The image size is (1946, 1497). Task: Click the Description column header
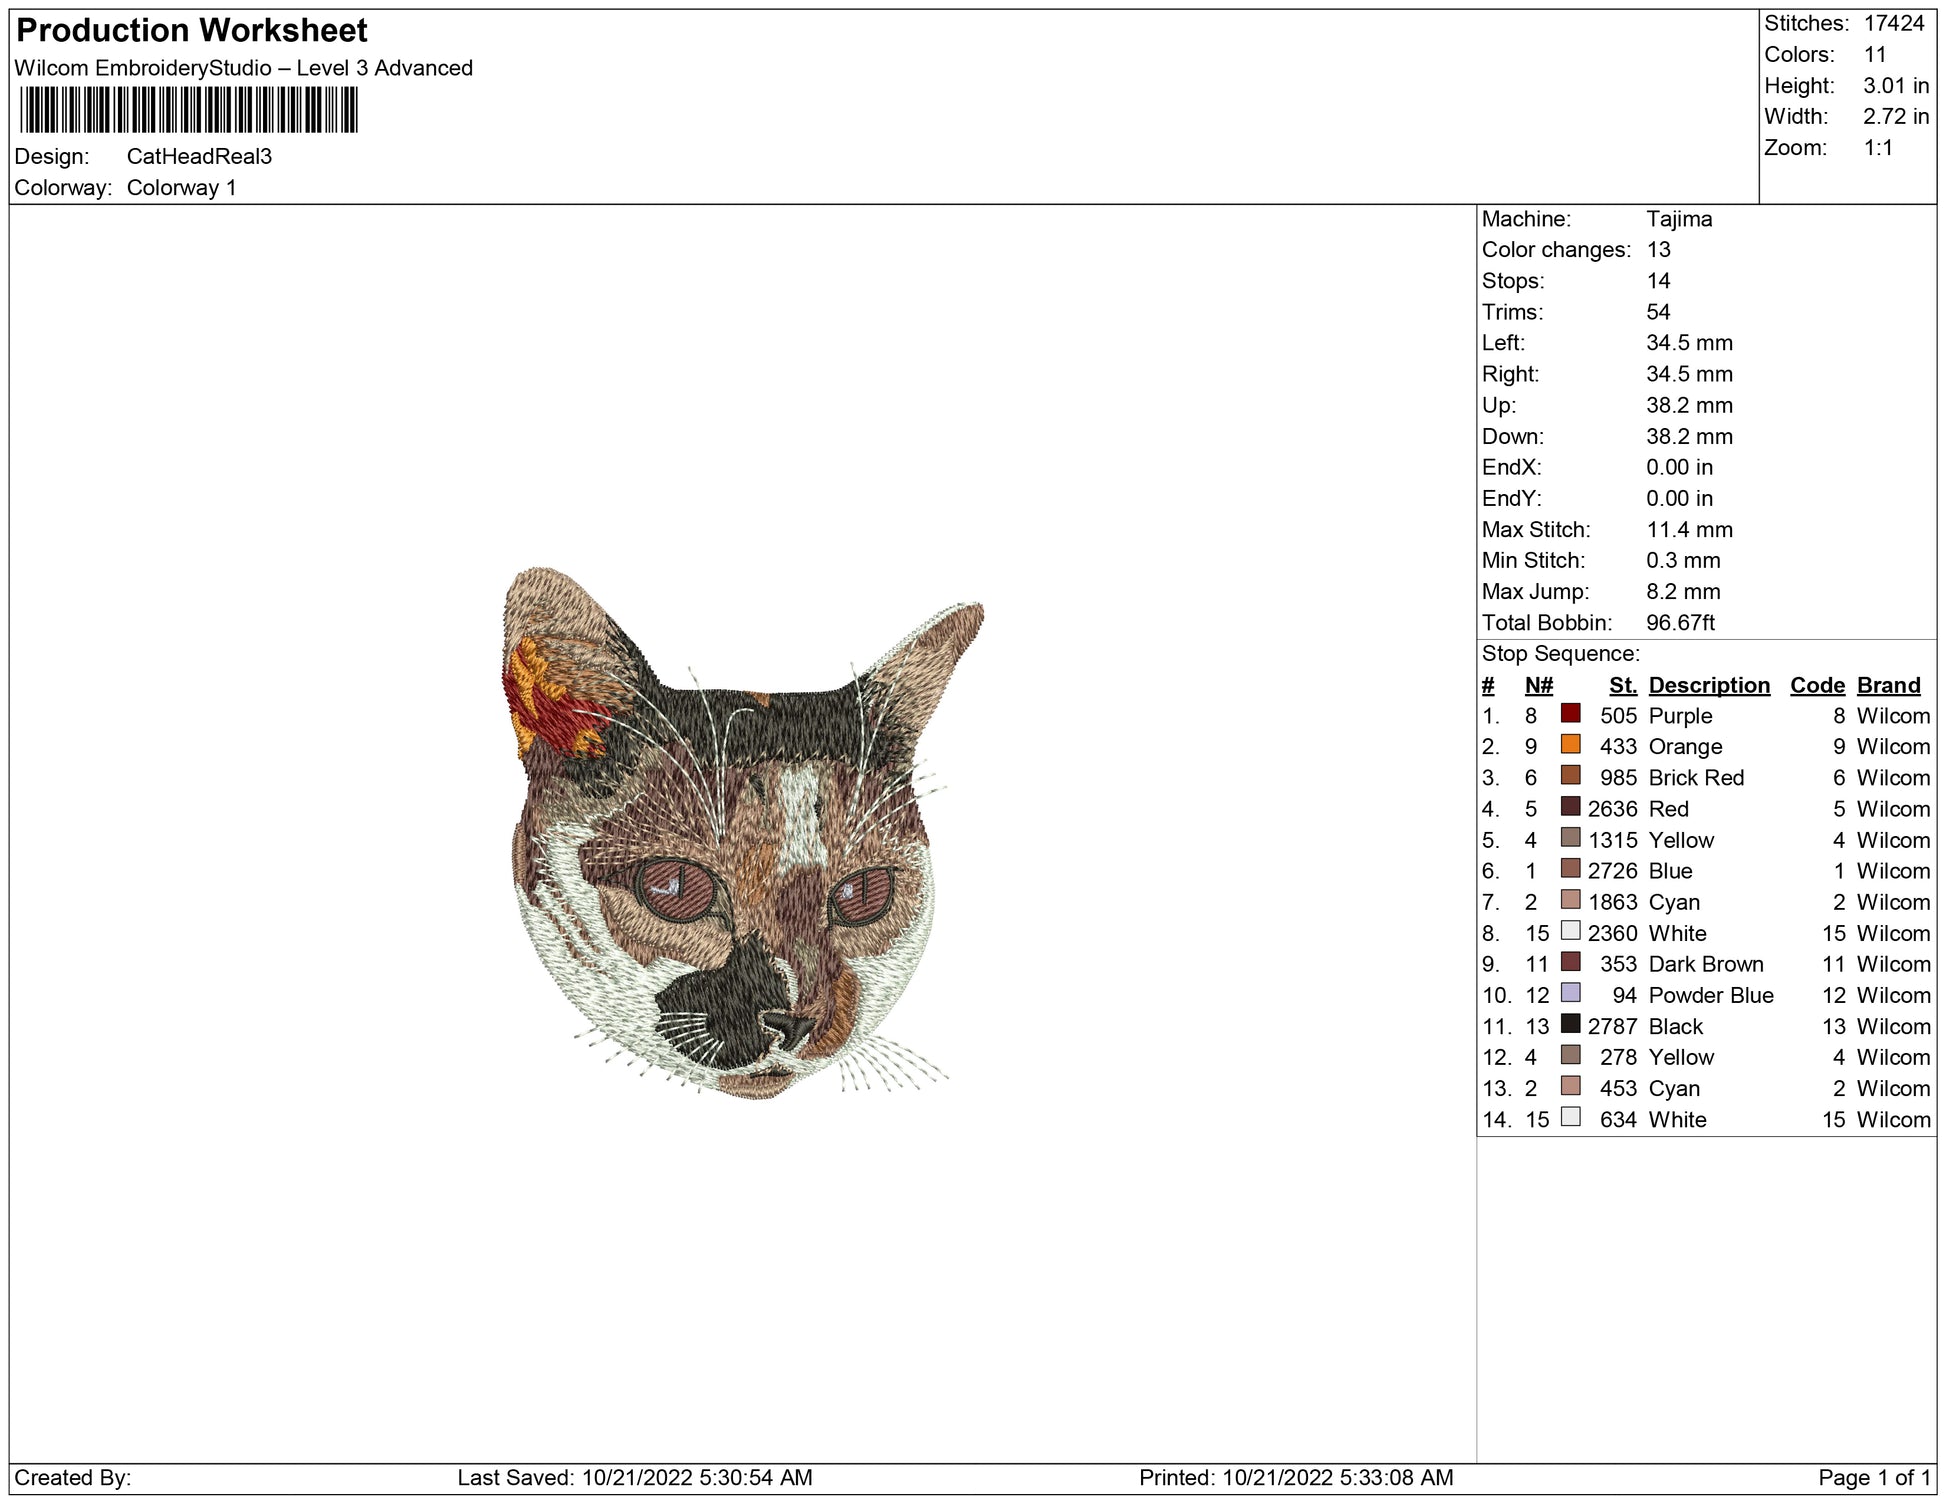(x=1708, y=685)
